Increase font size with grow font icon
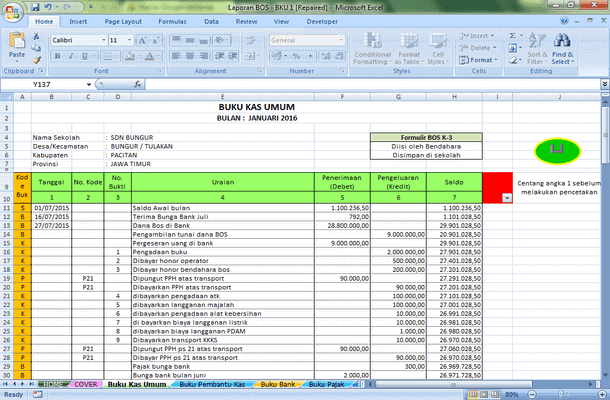The height and width of the screenshot is (400, 610). click(142, 40)
